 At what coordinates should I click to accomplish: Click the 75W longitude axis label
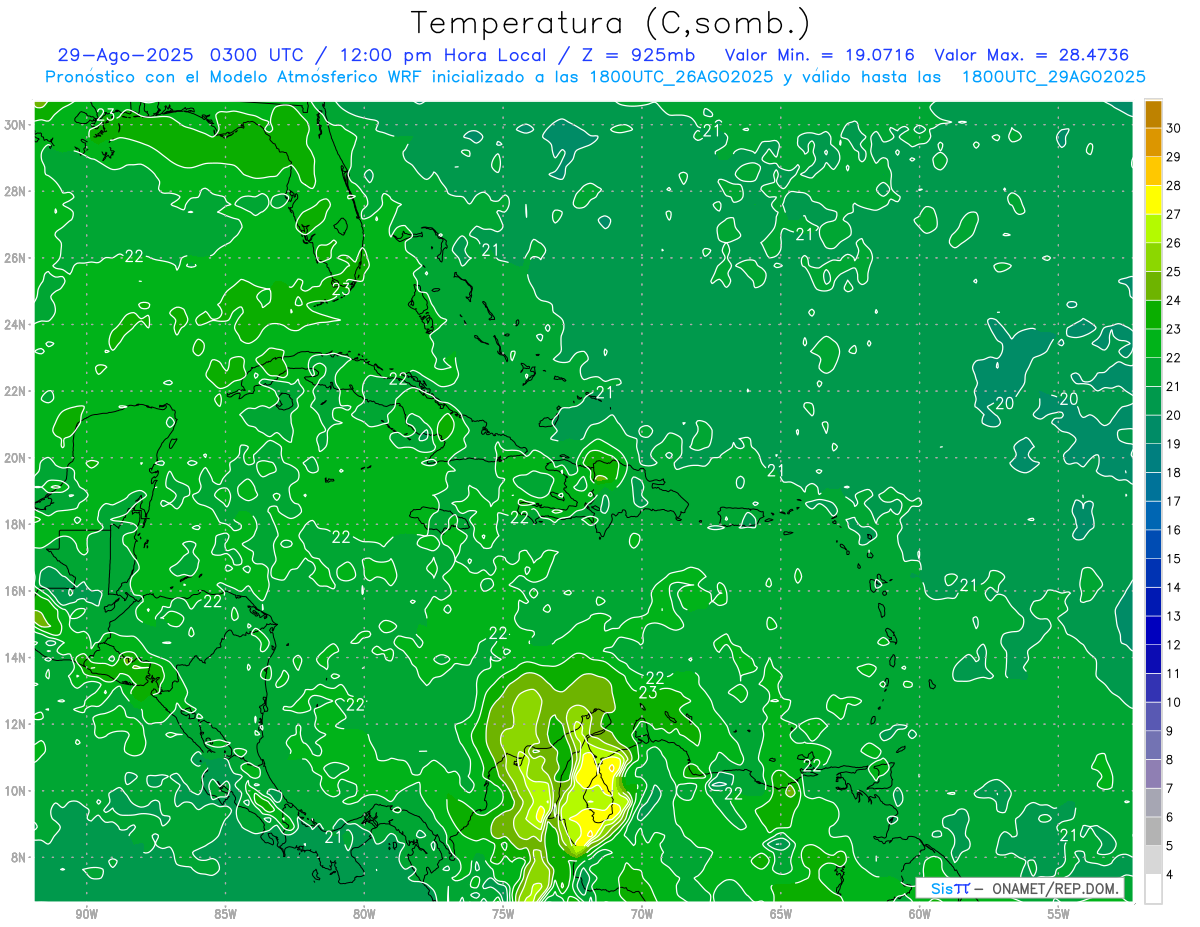[x=503, y=914]
